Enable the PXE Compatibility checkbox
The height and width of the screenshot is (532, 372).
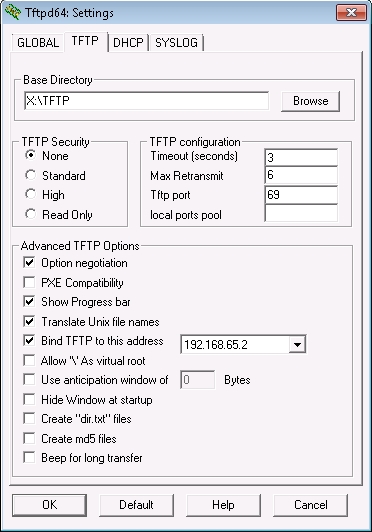29,282
